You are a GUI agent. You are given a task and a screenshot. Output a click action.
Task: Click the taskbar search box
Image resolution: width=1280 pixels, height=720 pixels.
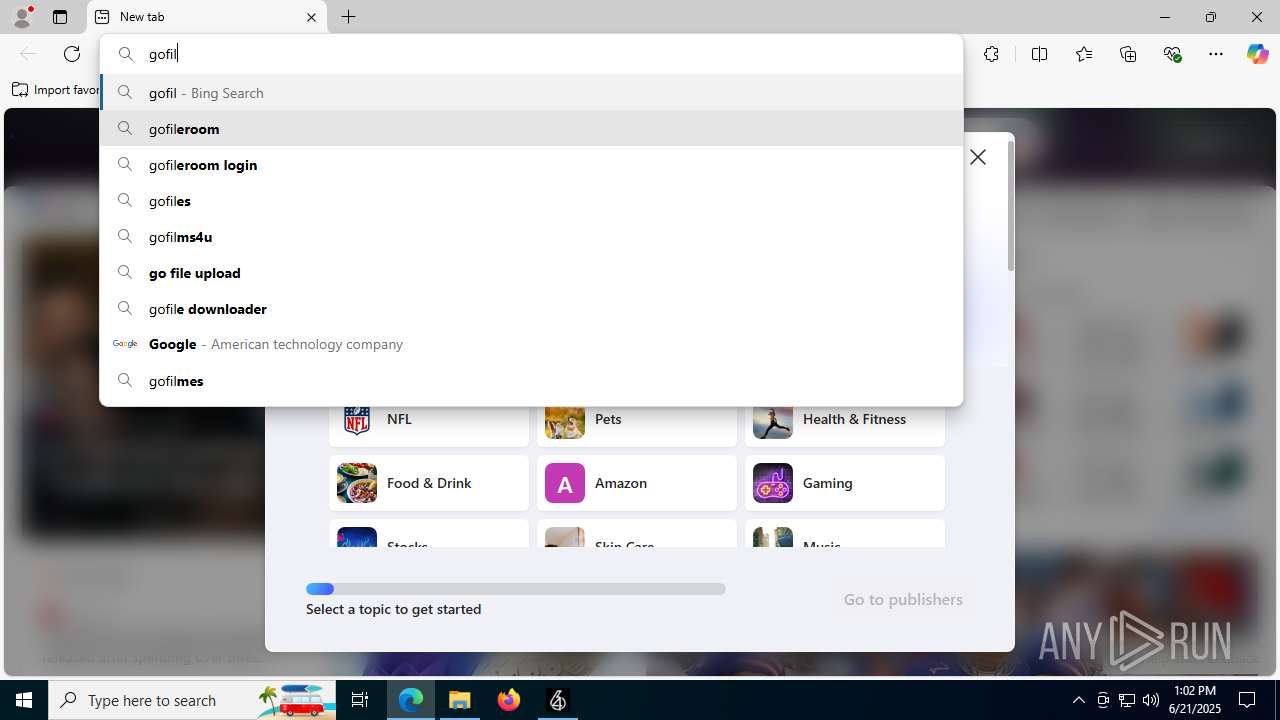pos(192,700)
